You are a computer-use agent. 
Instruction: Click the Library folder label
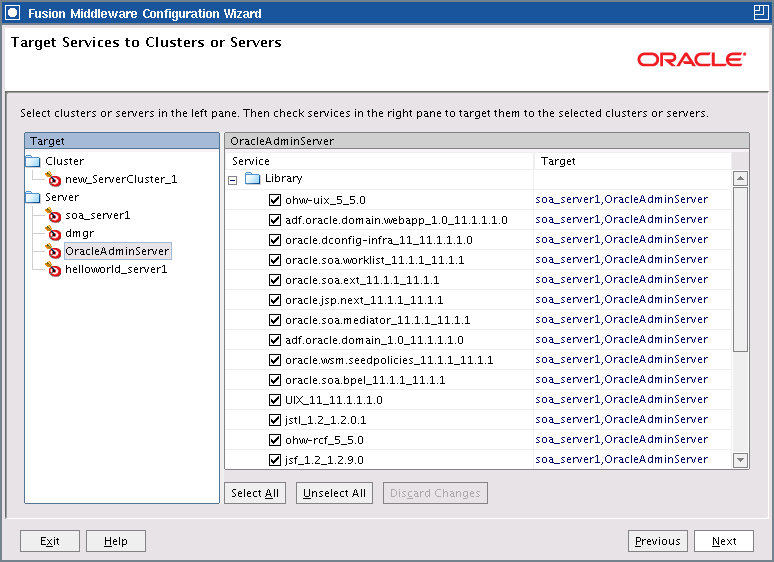coord(283,178)
